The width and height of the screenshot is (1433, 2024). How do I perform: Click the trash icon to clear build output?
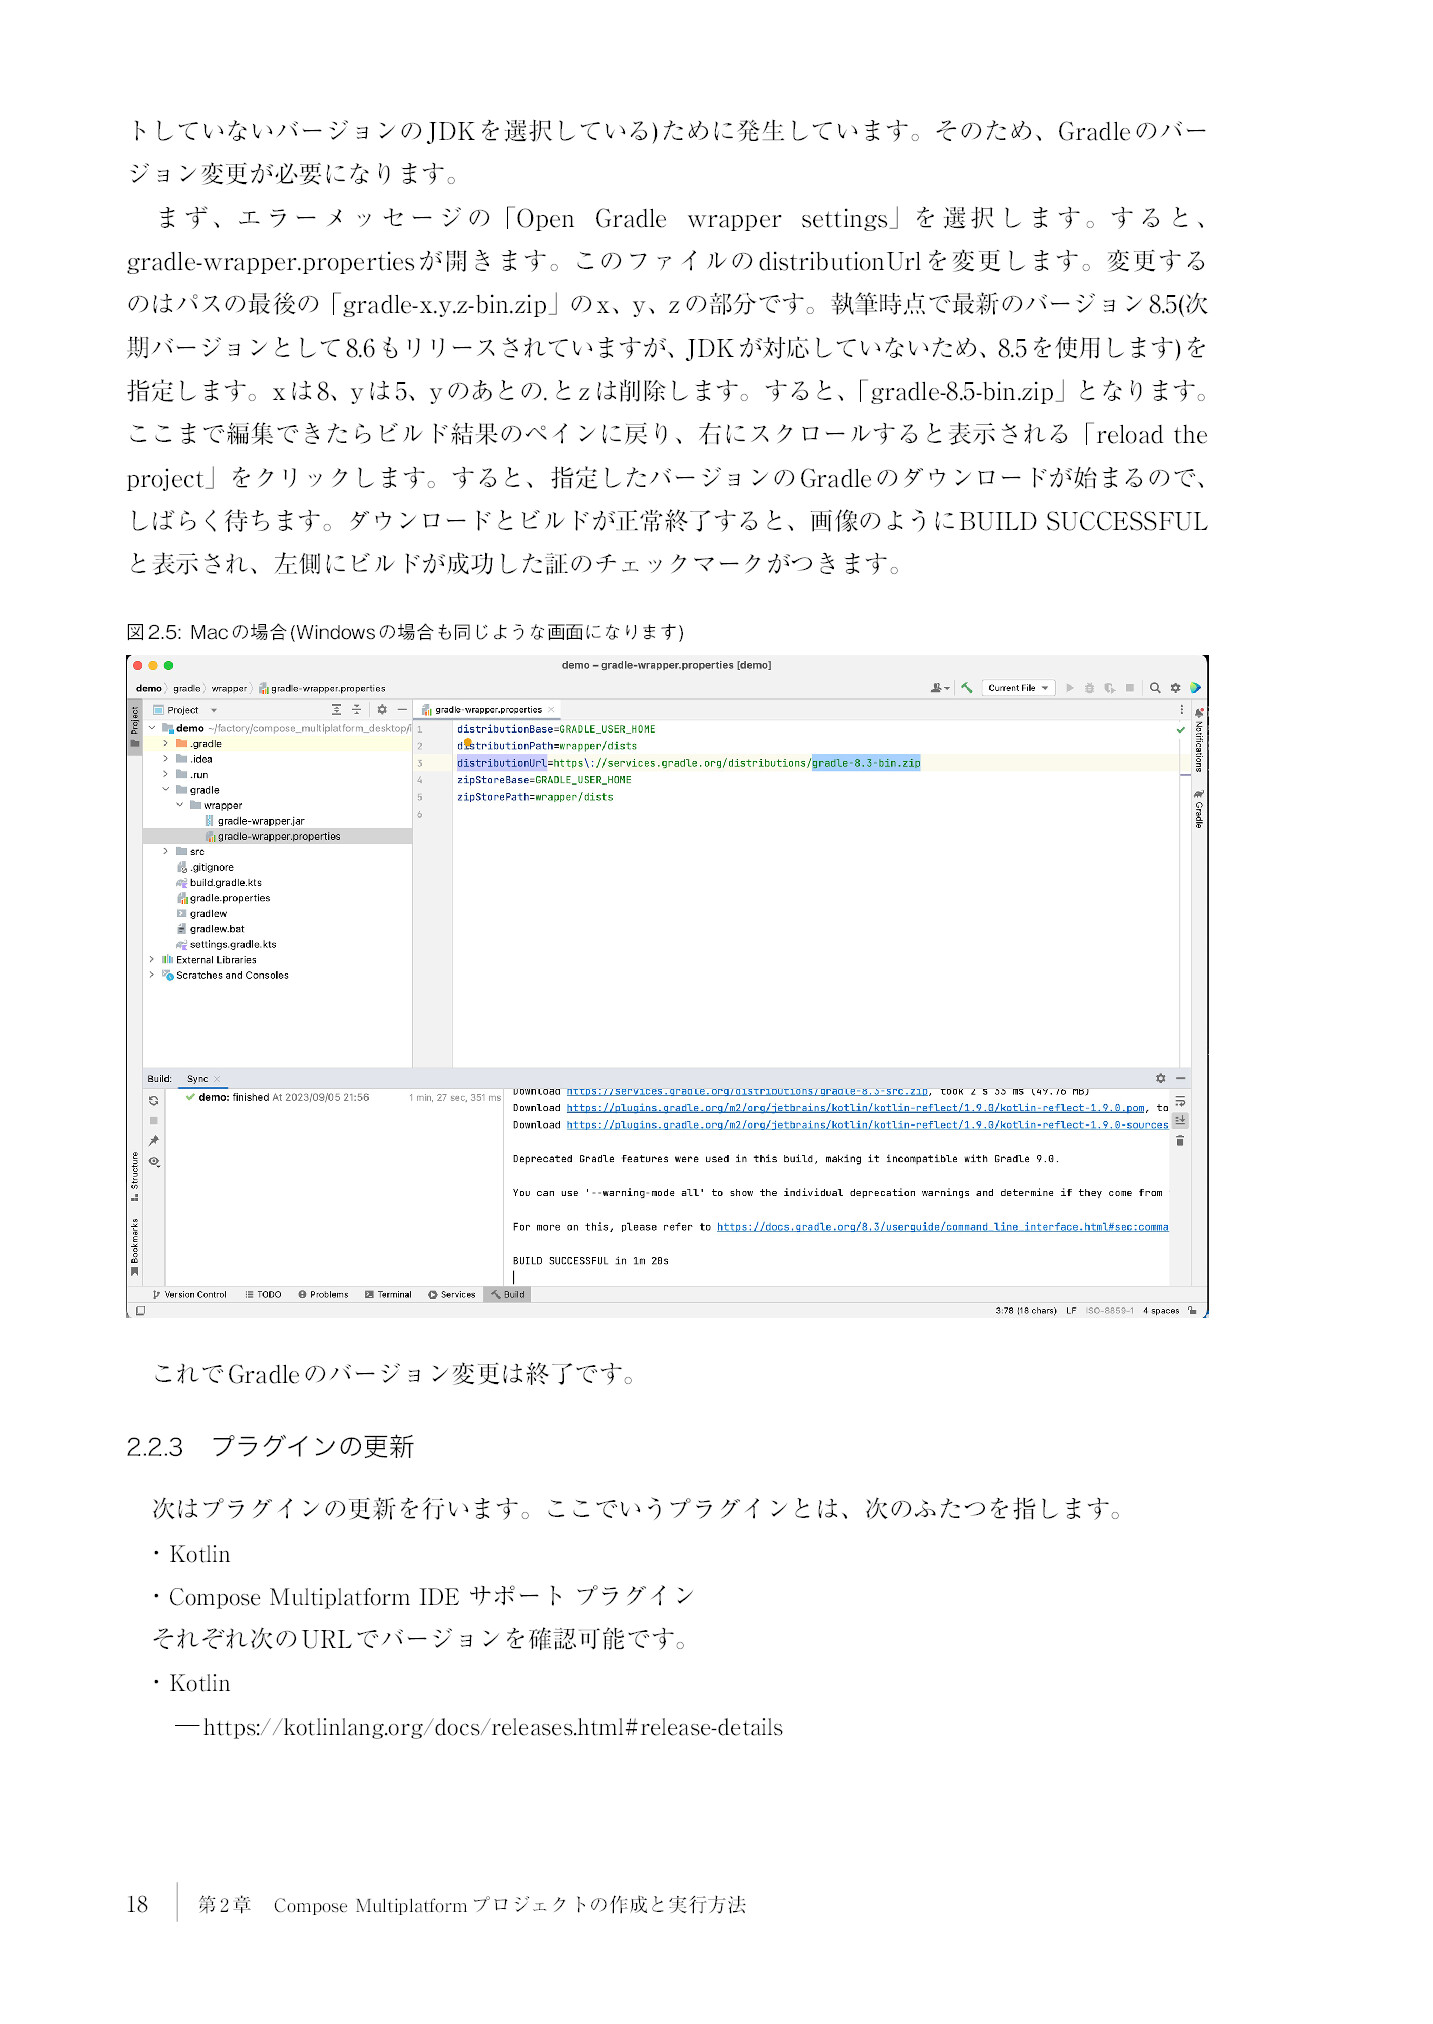[x=1180, y=1140]
